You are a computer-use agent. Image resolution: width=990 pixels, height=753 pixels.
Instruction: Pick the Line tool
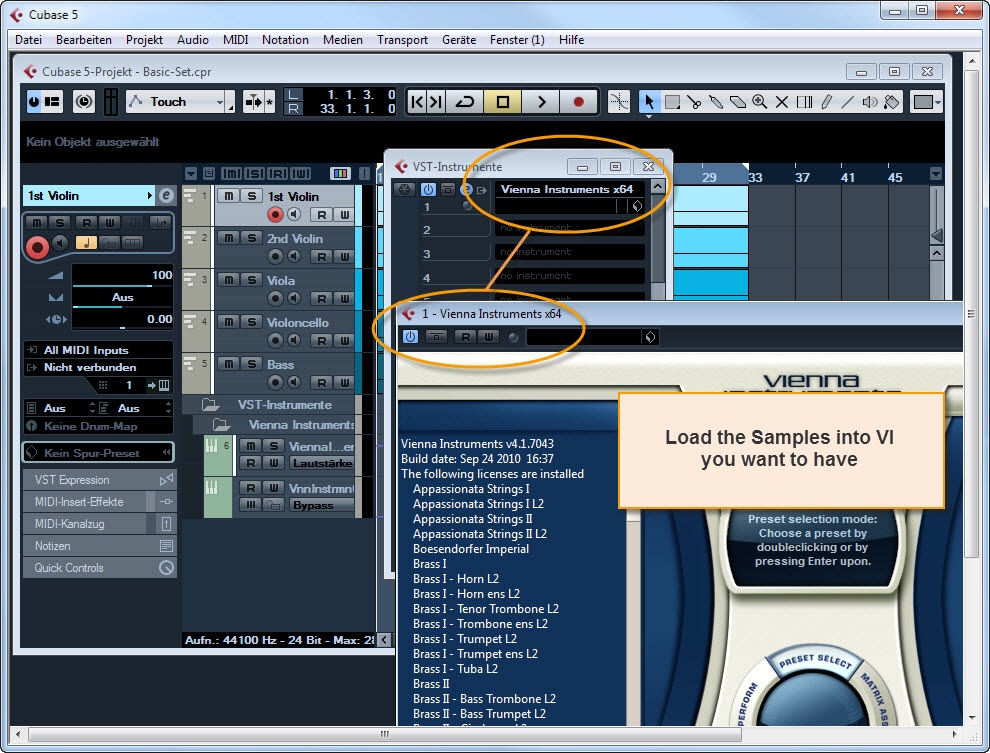point(847,102)
